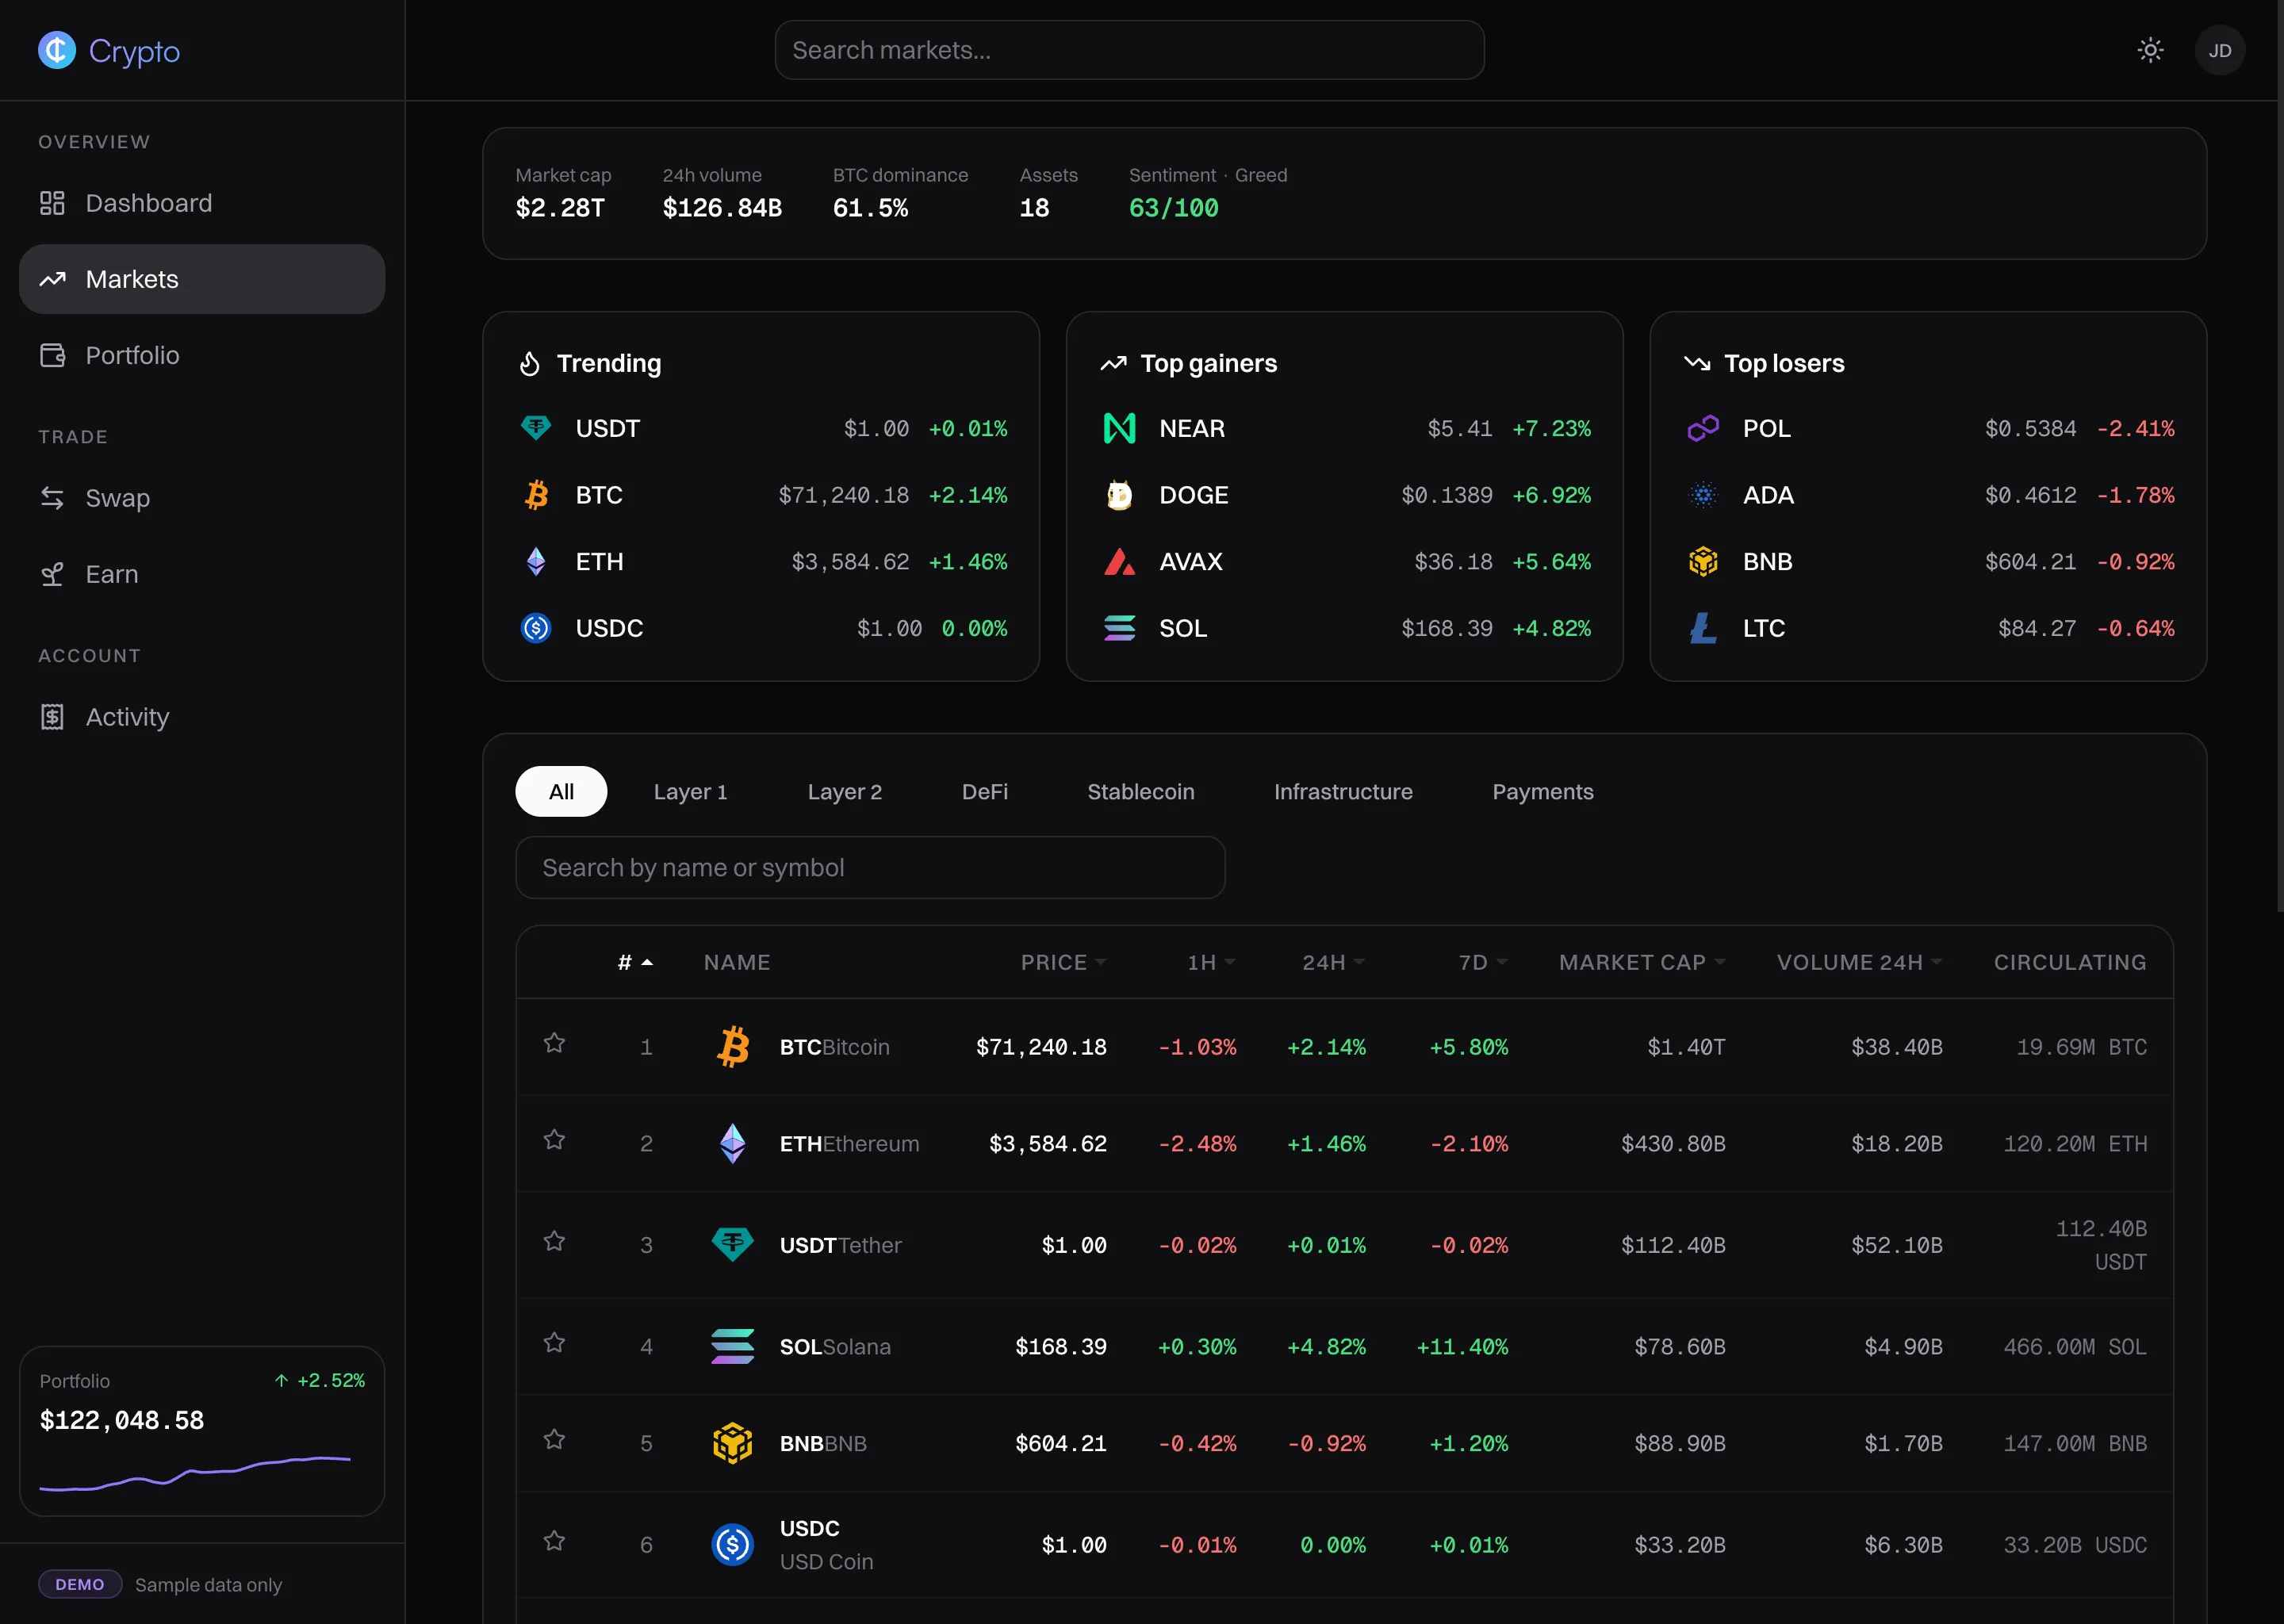Screen dimensions: 2284x1624
Task: Click the DOGE icon in Top gainers
Action: click(x=1119, y=495)
